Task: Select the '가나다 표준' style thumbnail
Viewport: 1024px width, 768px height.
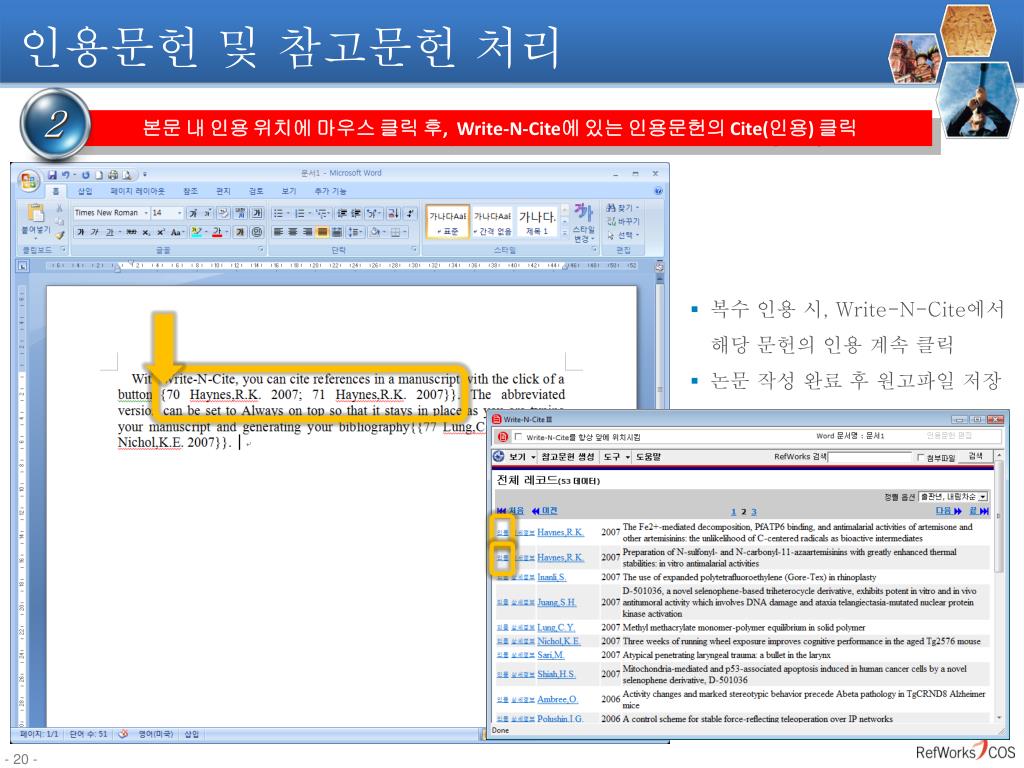Action: click(x=447, y=221)
